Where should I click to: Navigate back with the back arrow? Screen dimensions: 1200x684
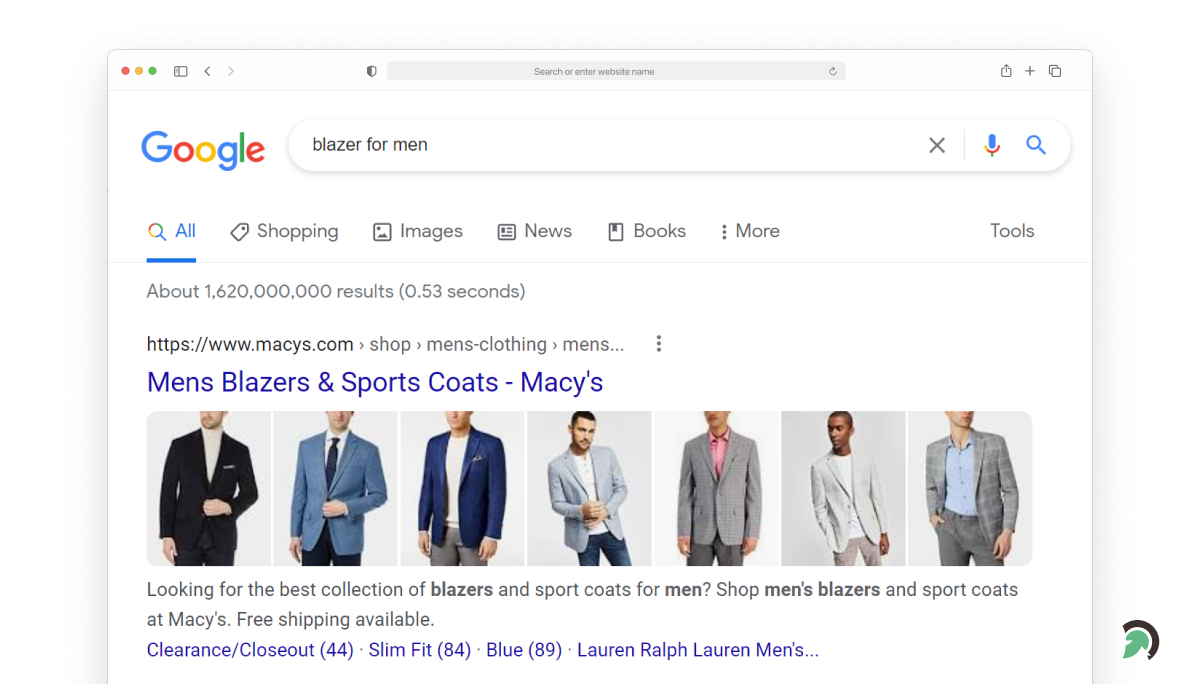click(x=207, y=71)
